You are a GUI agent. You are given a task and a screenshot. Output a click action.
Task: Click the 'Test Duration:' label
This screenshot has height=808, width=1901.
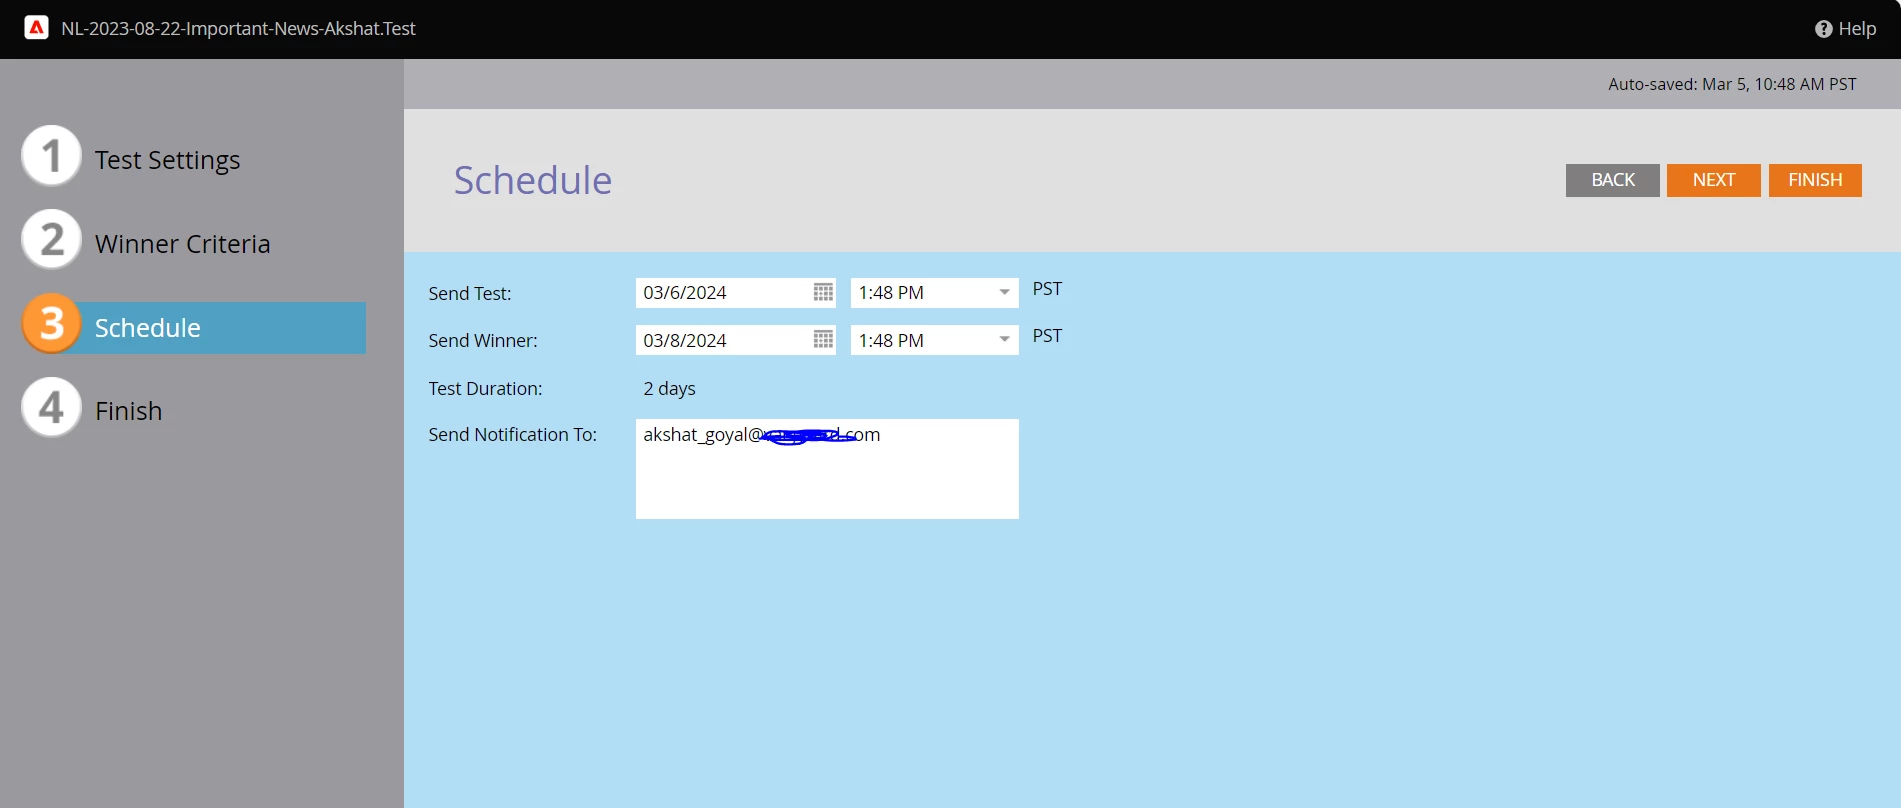click(x=485, y=388)
